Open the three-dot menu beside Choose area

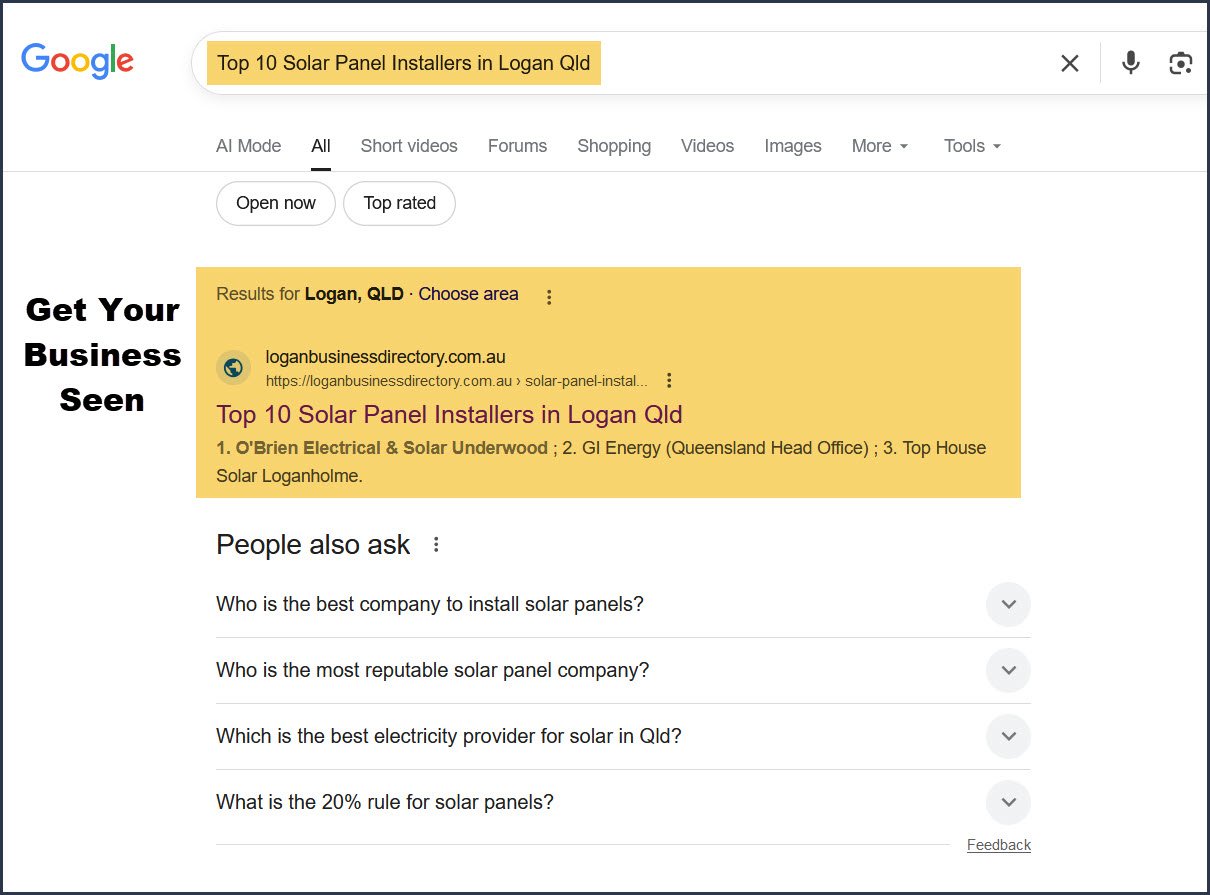[548, 297]
